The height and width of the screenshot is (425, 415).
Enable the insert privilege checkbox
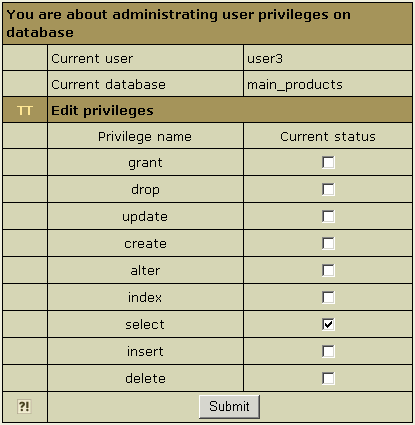tap(328, 351)
